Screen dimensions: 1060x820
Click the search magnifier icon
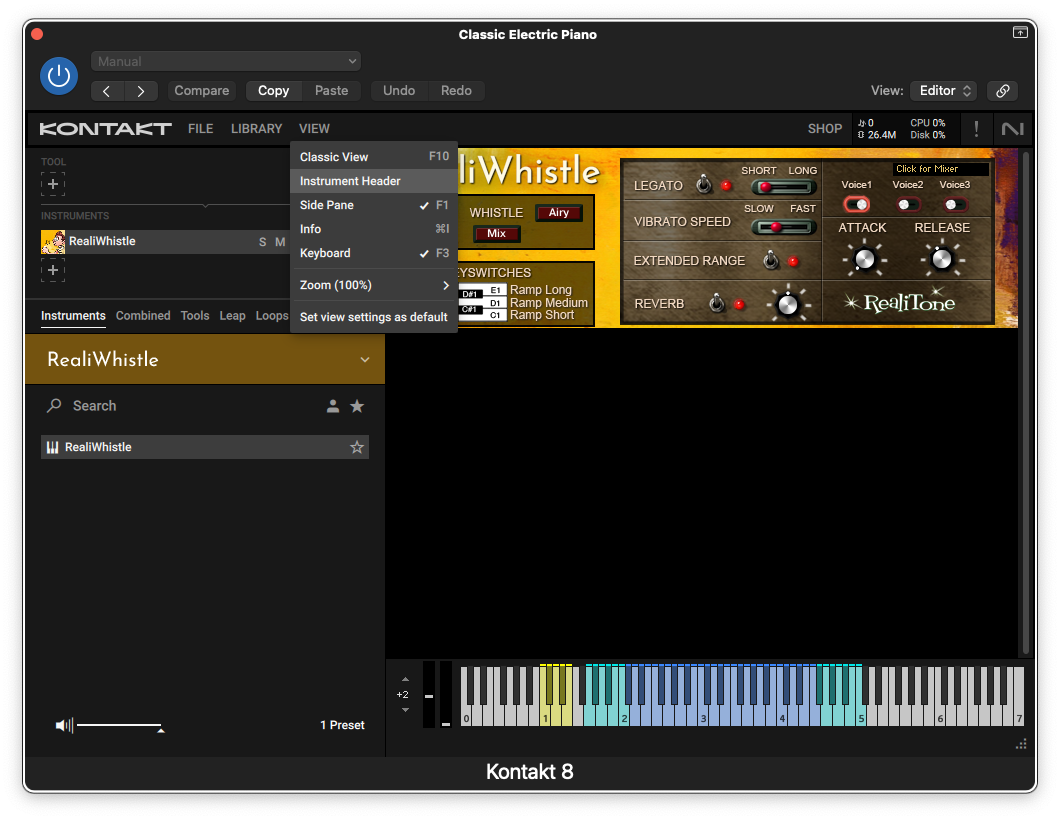coord(54,406)
